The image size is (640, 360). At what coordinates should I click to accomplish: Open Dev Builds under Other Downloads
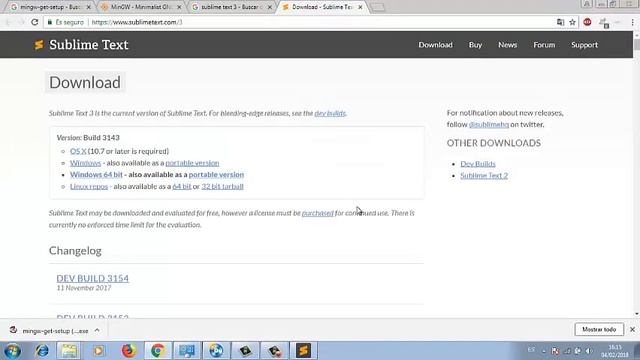coord(478,164)
